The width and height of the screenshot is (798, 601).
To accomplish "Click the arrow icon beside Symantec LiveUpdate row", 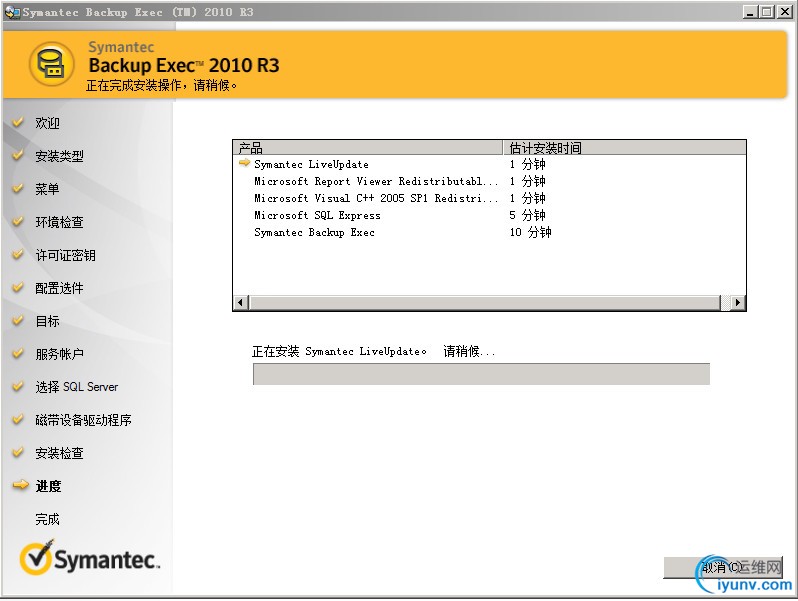I will tap(244, 163).
